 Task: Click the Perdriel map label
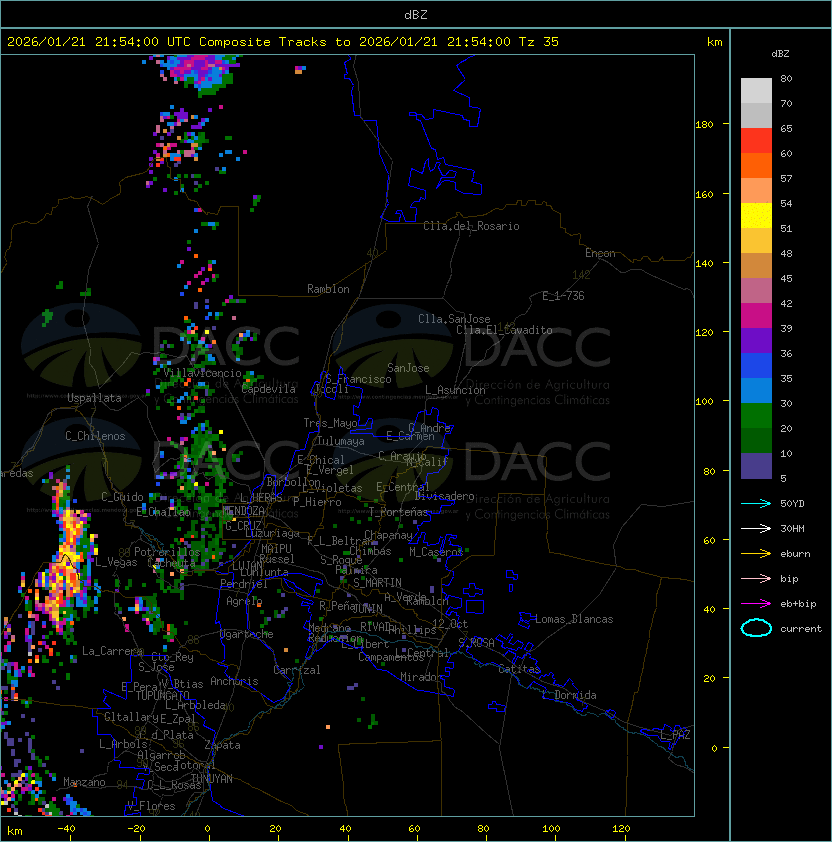[x=244, y=583]
